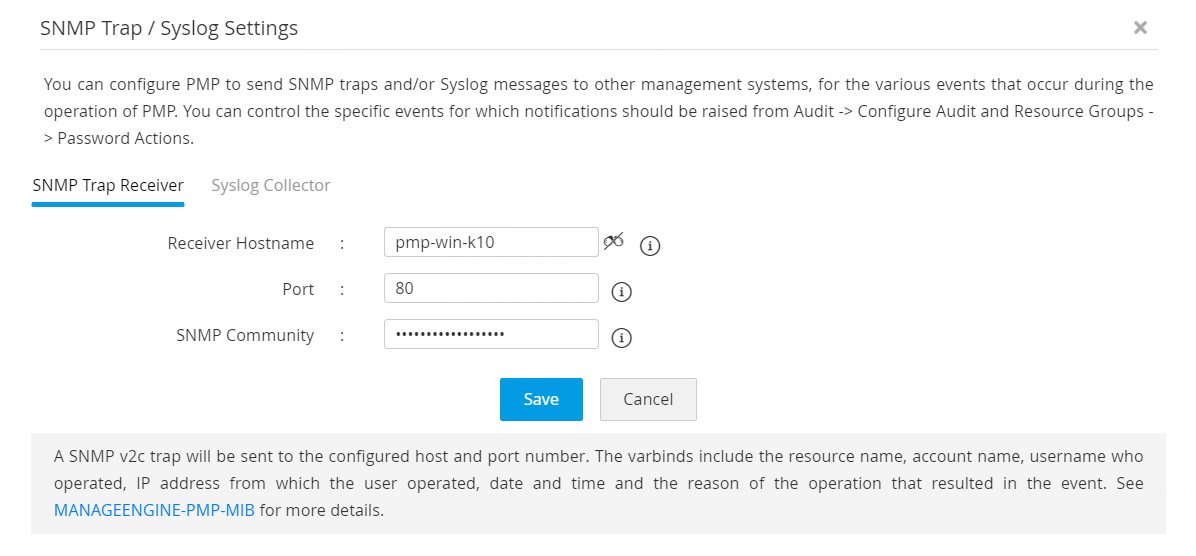The height and width of the screenshot is (556, 1196).
Task: Open the MANAGEENGINE-PMP-MIB link
Action: pos(155,510)
